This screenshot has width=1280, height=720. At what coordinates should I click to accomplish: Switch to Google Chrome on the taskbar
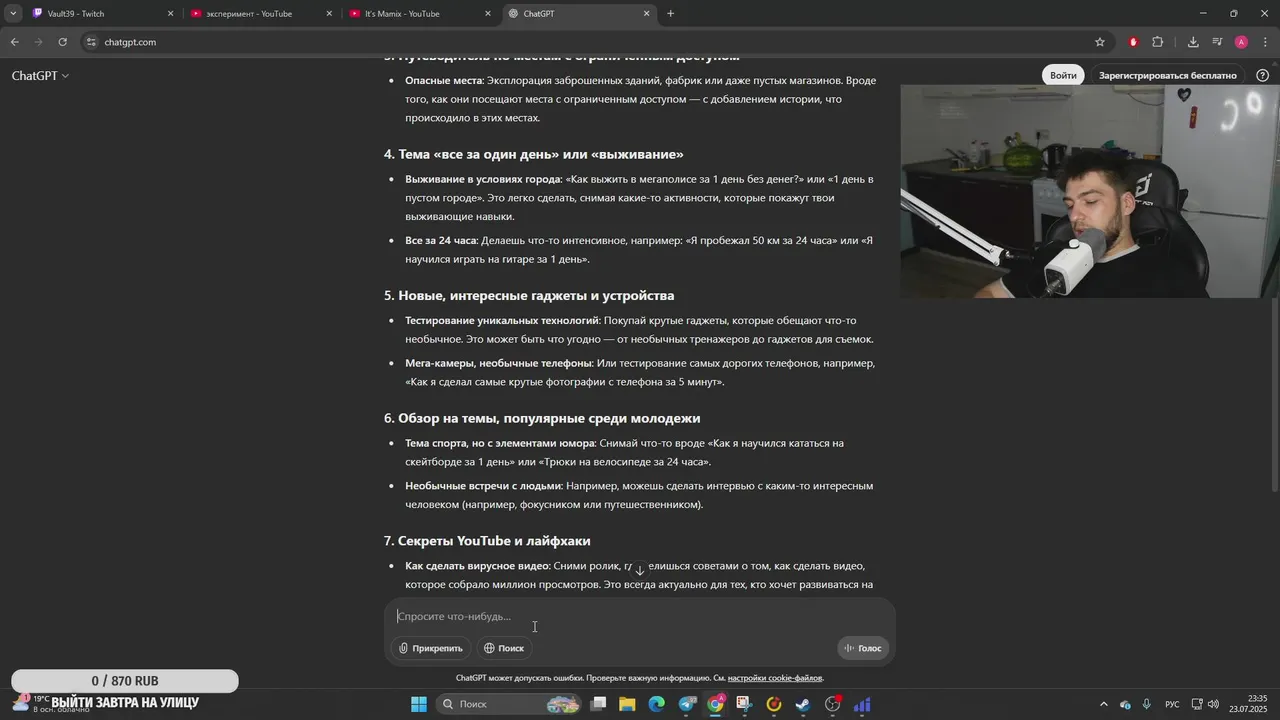[715, 704]
